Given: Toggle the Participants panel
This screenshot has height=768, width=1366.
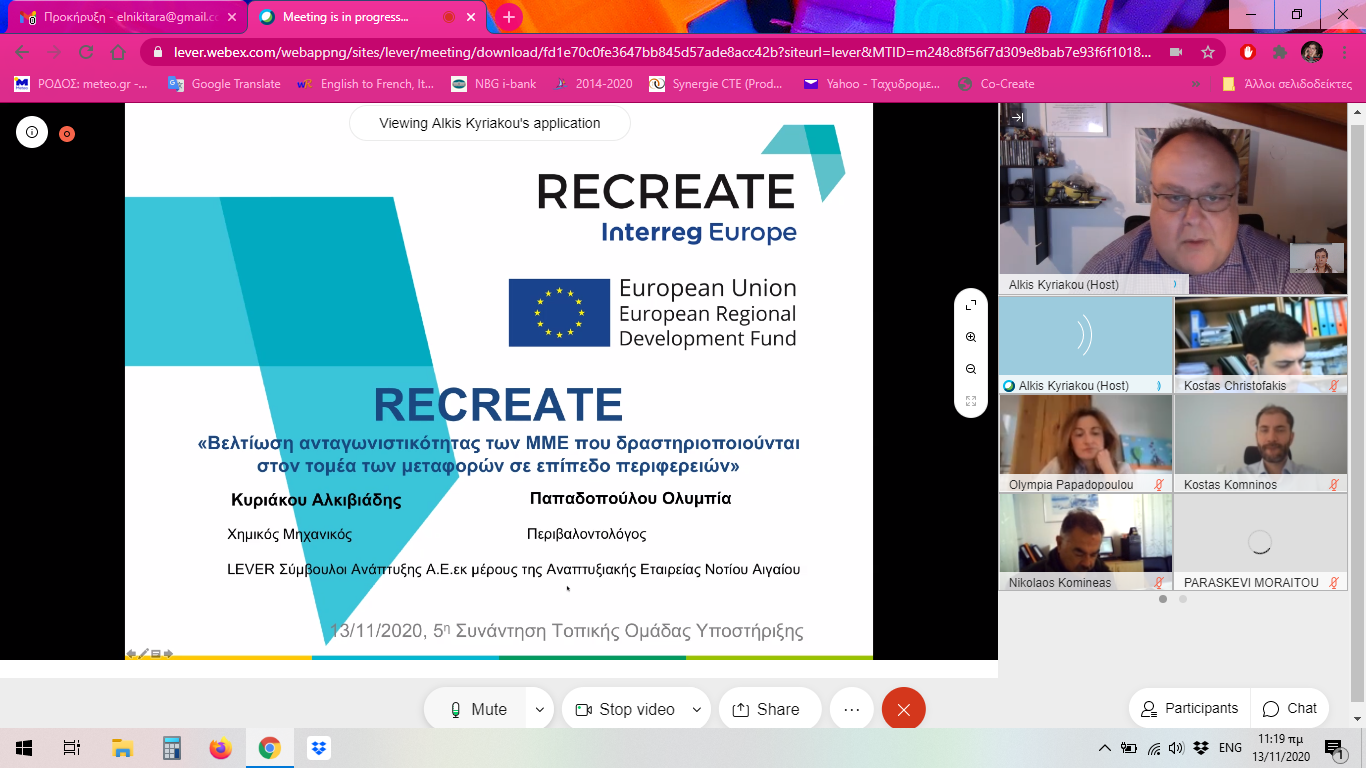Looking at the screenshot, I should point(1190,708).
